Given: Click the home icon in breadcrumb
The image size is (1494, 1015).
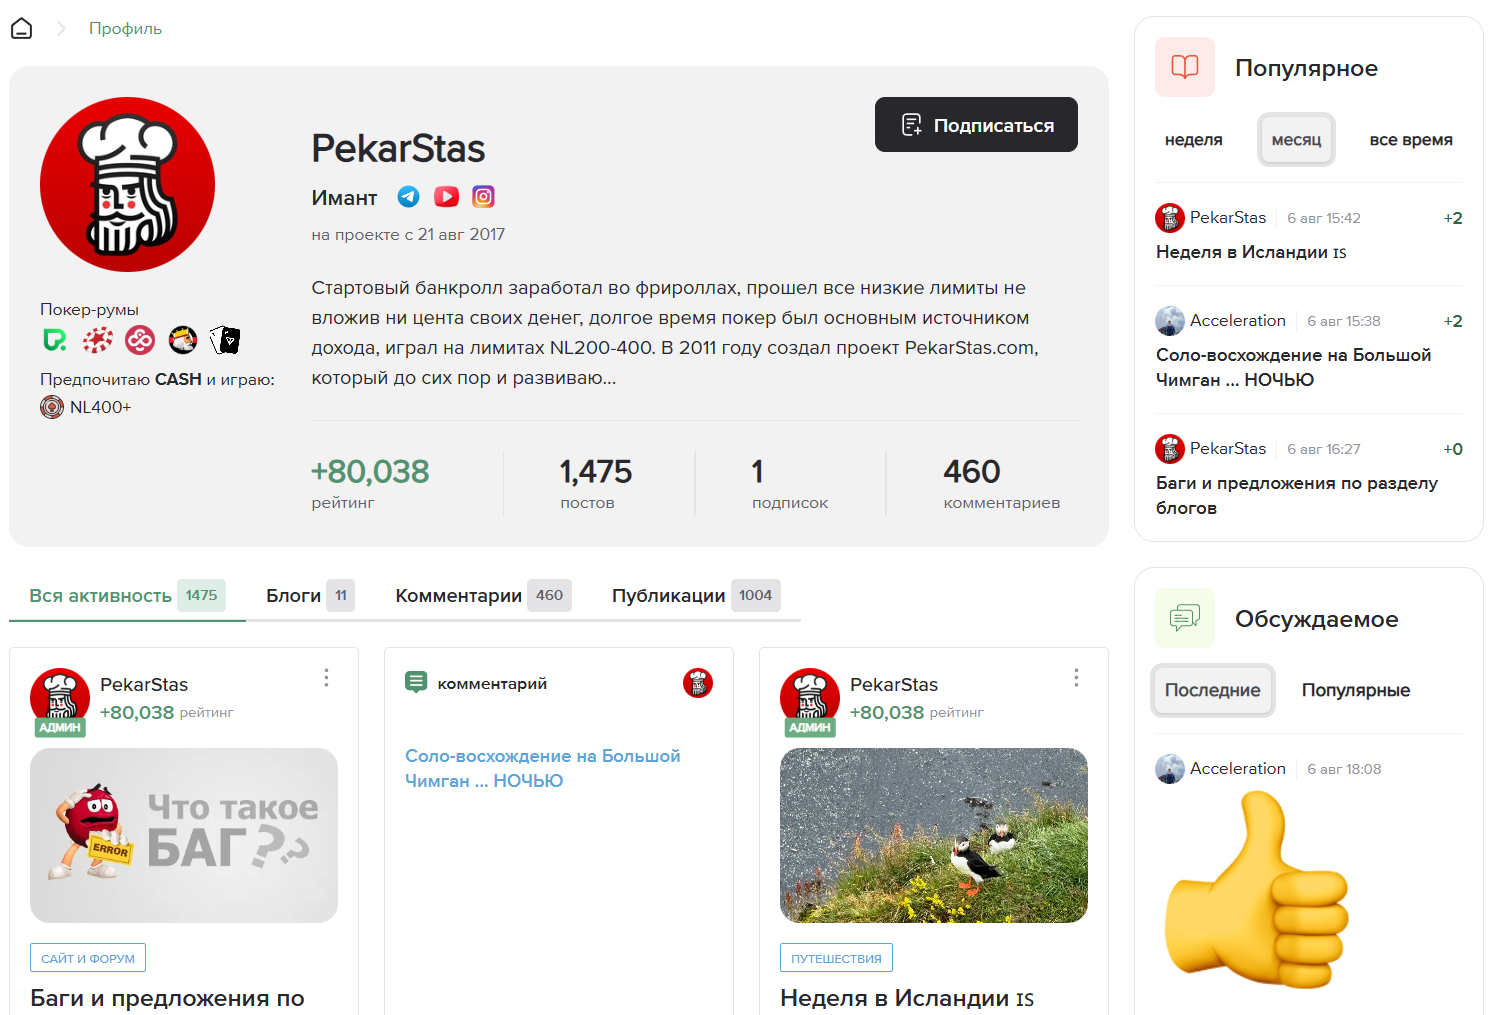Looking at the screenshot, I should point(21,29).
